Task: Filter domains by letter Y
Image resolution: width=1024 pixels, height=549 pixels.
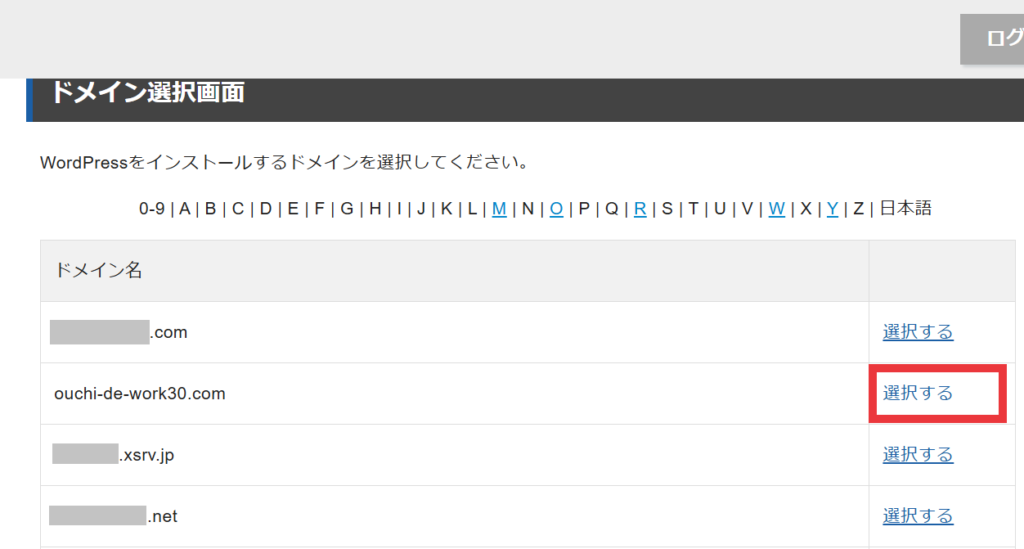Action: pos(832,209)
